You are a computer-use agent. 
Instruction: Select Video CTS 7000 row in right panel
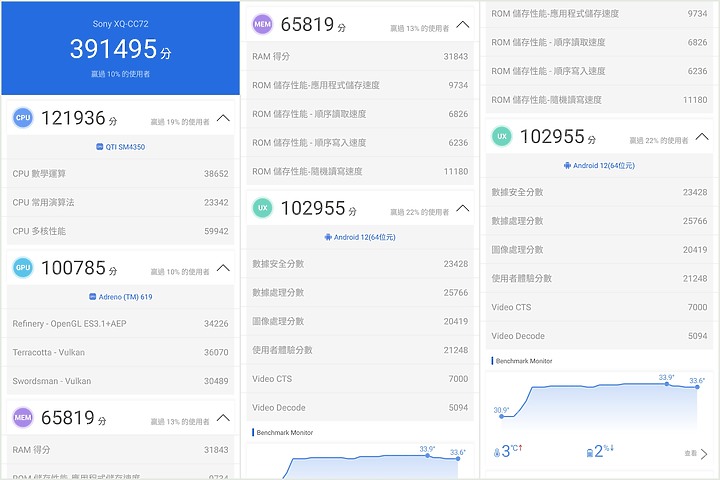pyautogui.click(x=599, y=307)
